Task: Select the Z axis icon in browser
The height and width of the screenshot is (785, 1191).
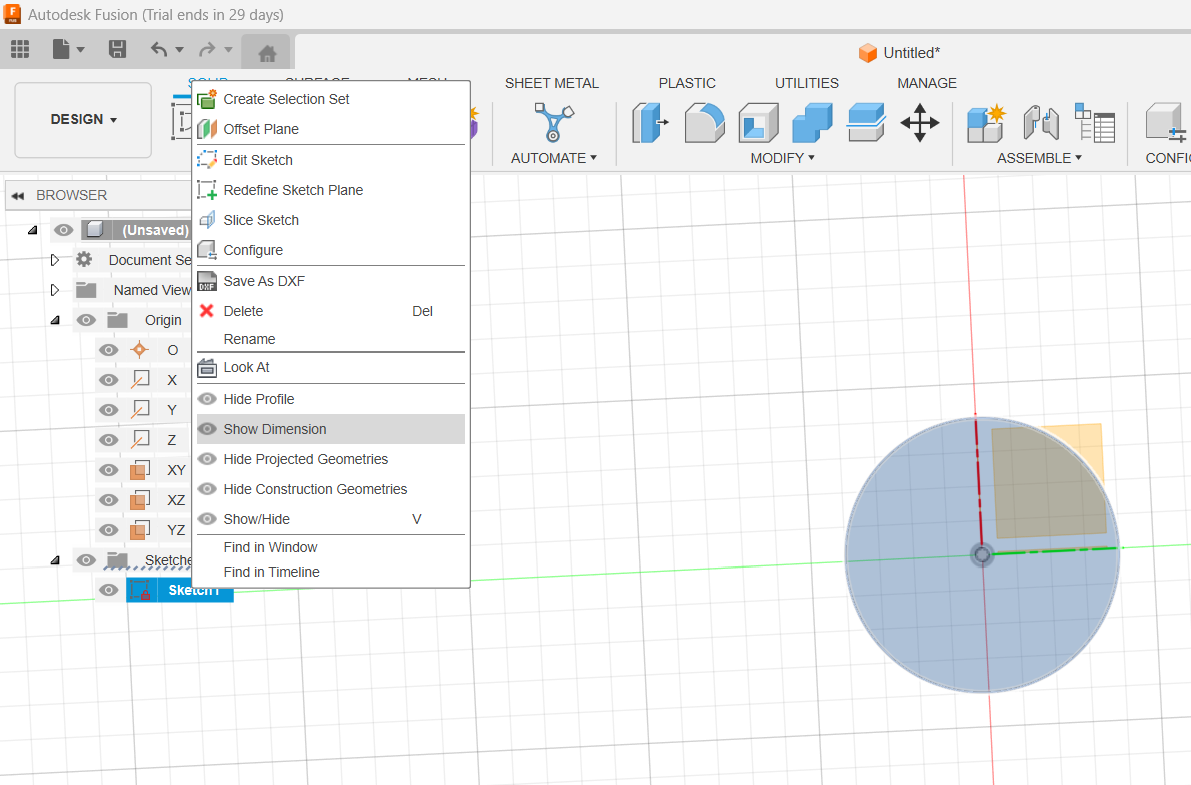Action: [x=140, y=439]
